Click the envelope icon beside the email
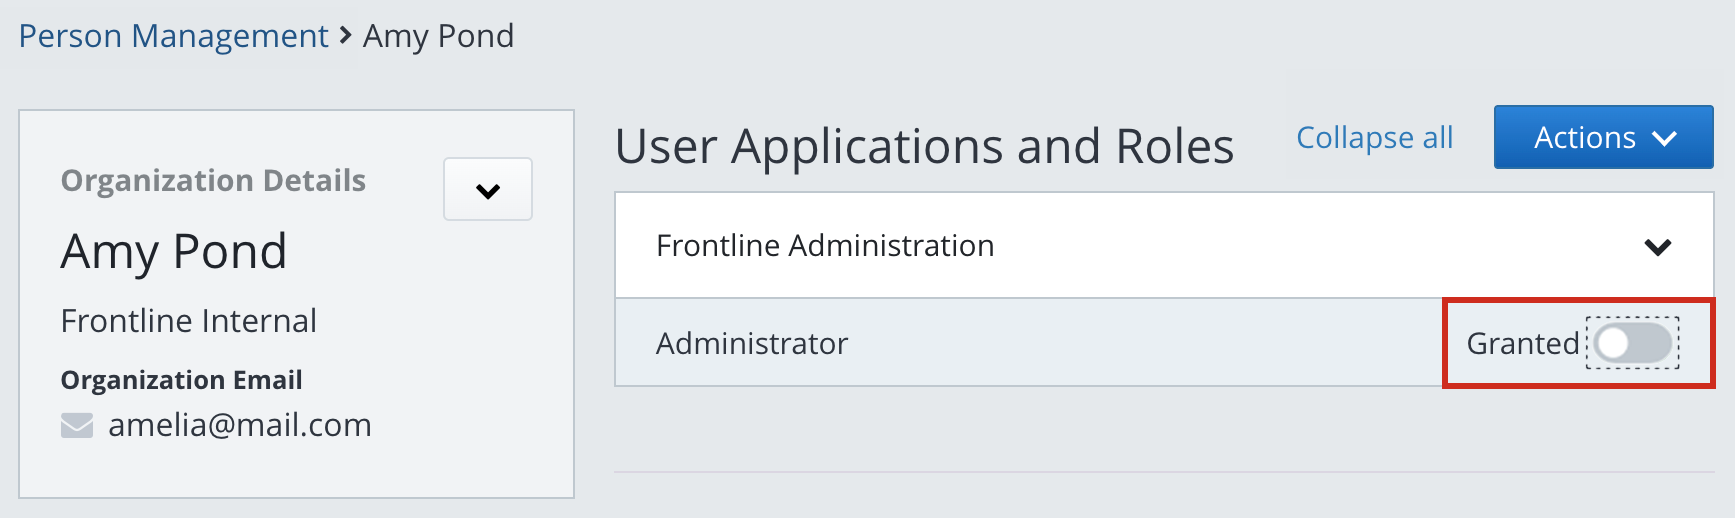This screenshot has width=1735, height=518. click(77, 426)
